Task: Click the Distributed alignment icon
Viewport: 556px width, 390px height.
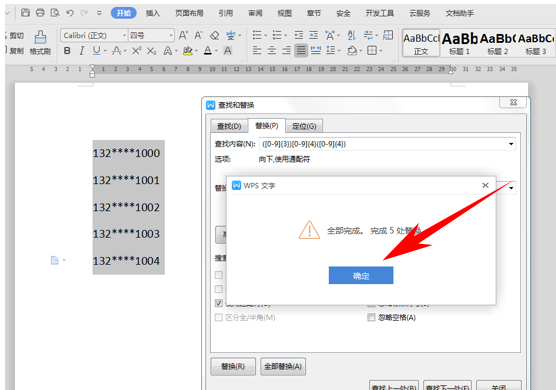Action: [316, 50]
